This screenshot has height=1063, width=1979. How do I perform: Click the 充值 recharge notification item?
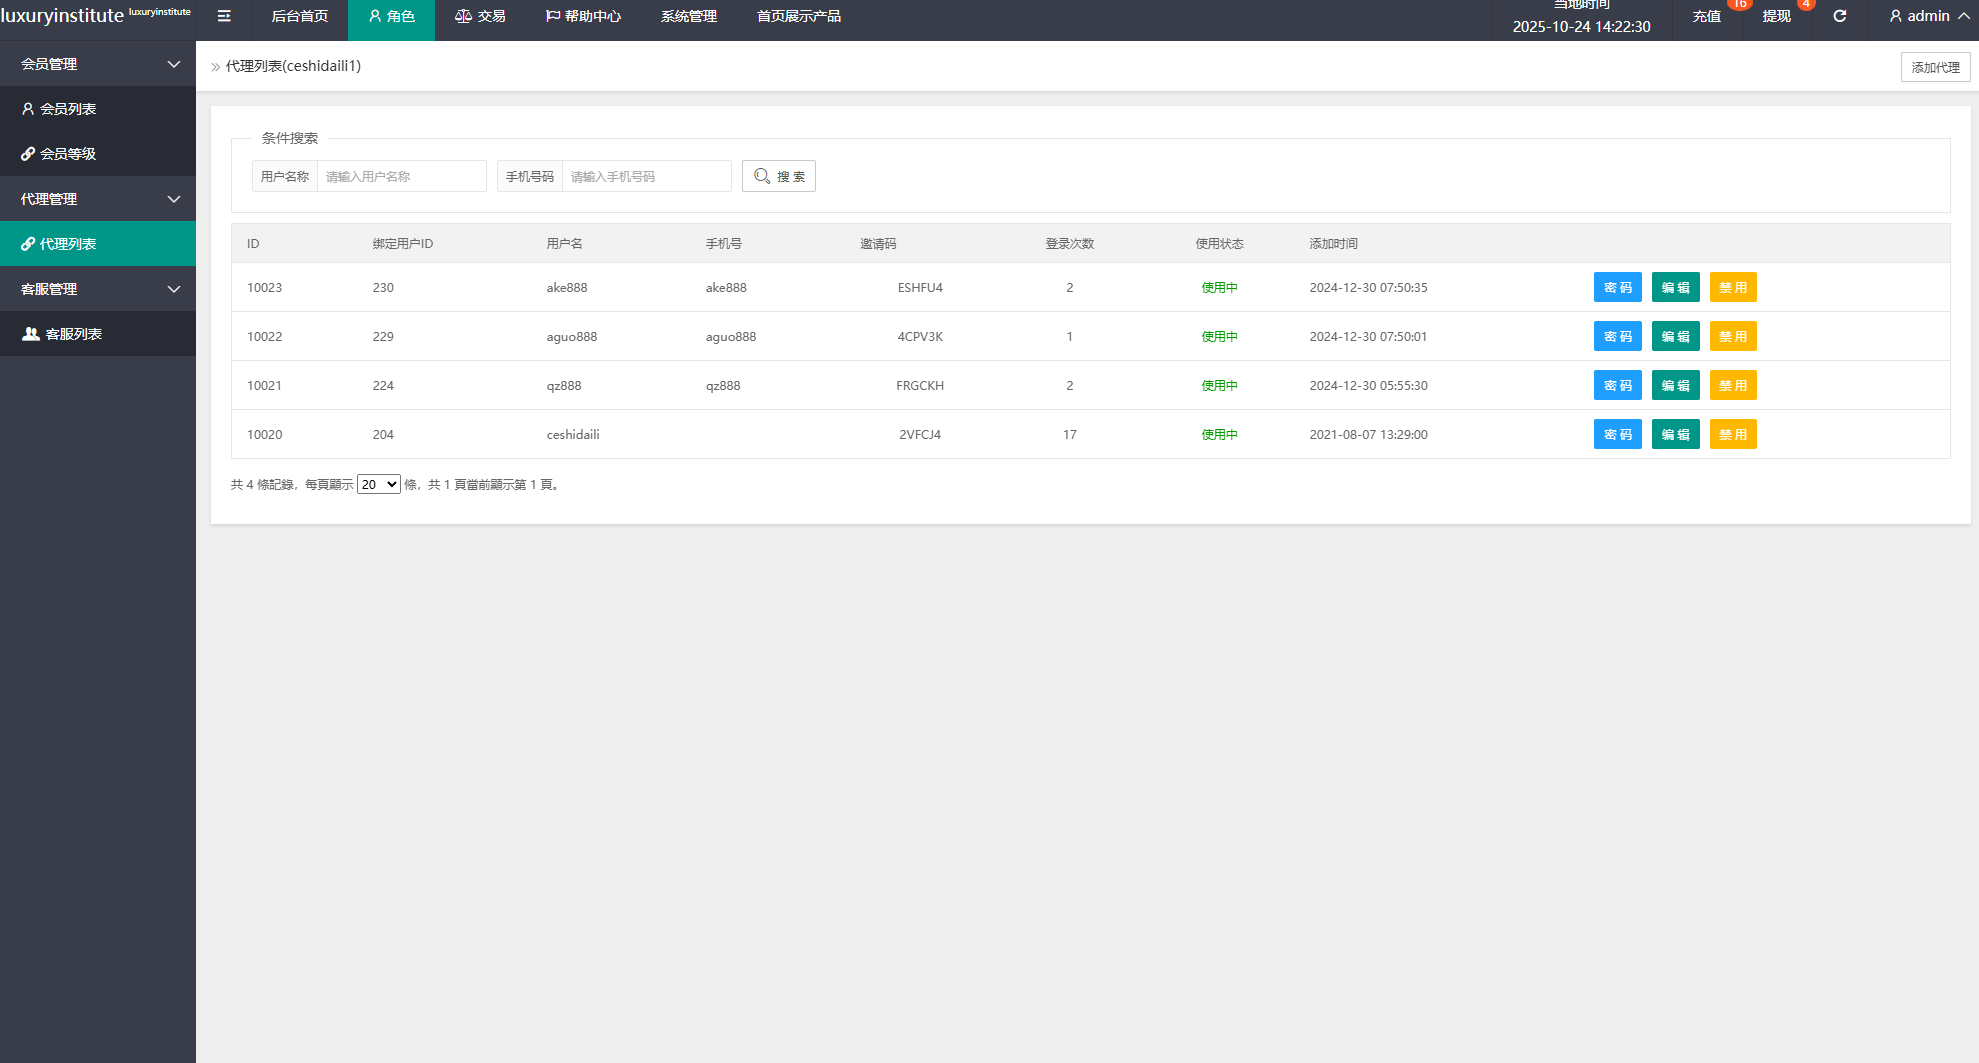[x=1706, y=16]
